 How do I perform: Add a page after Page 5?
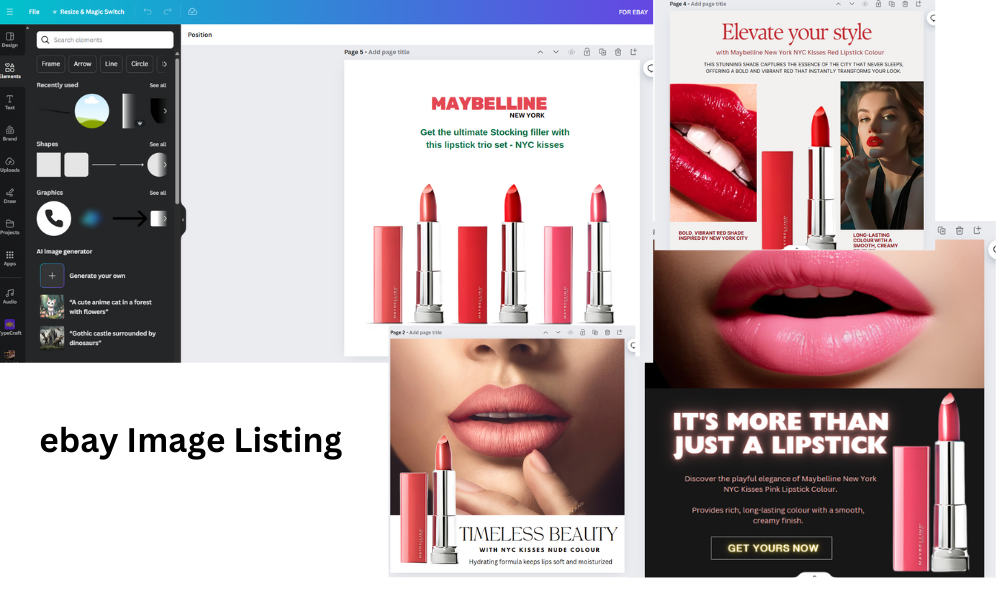point(633,52)
